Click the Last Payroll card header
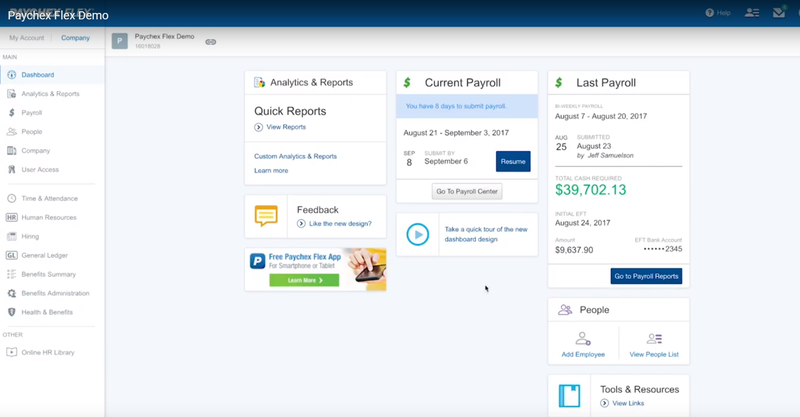The image size is (800, 417). [618, 83]
